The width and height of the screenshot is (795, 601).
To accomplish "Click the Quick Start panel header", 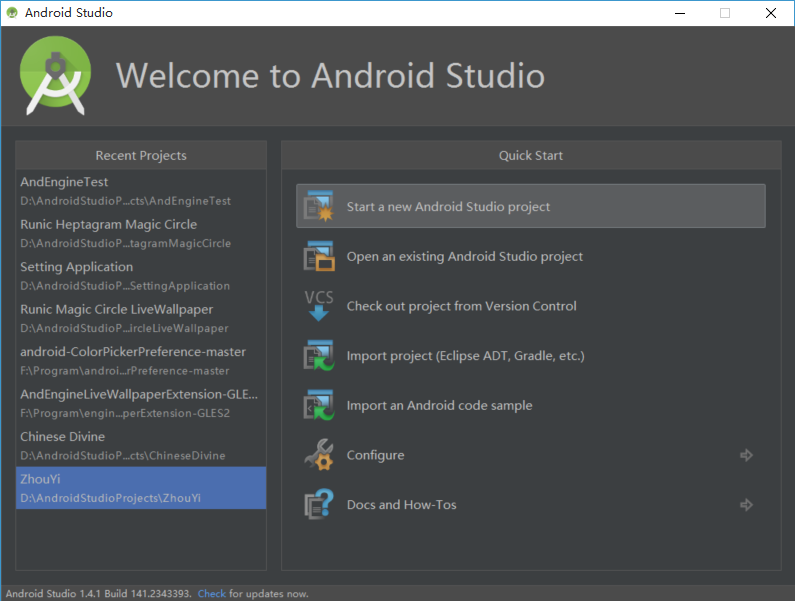I will click(x=531, y=155).
